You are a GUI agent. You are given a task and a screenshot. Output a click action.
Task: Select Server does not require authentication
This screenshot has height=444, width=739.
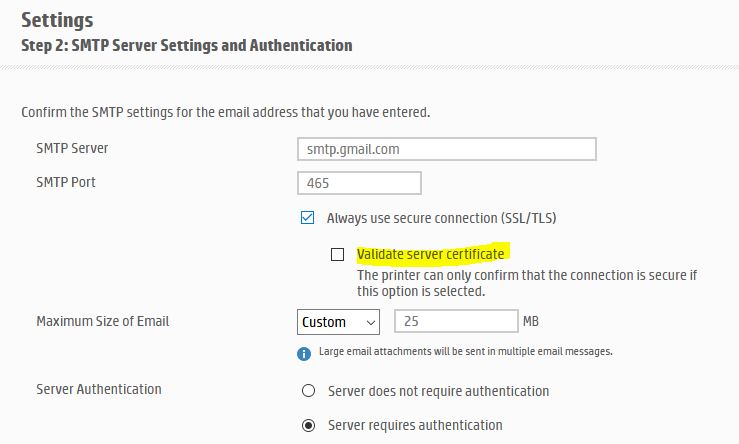pos(308,391)
